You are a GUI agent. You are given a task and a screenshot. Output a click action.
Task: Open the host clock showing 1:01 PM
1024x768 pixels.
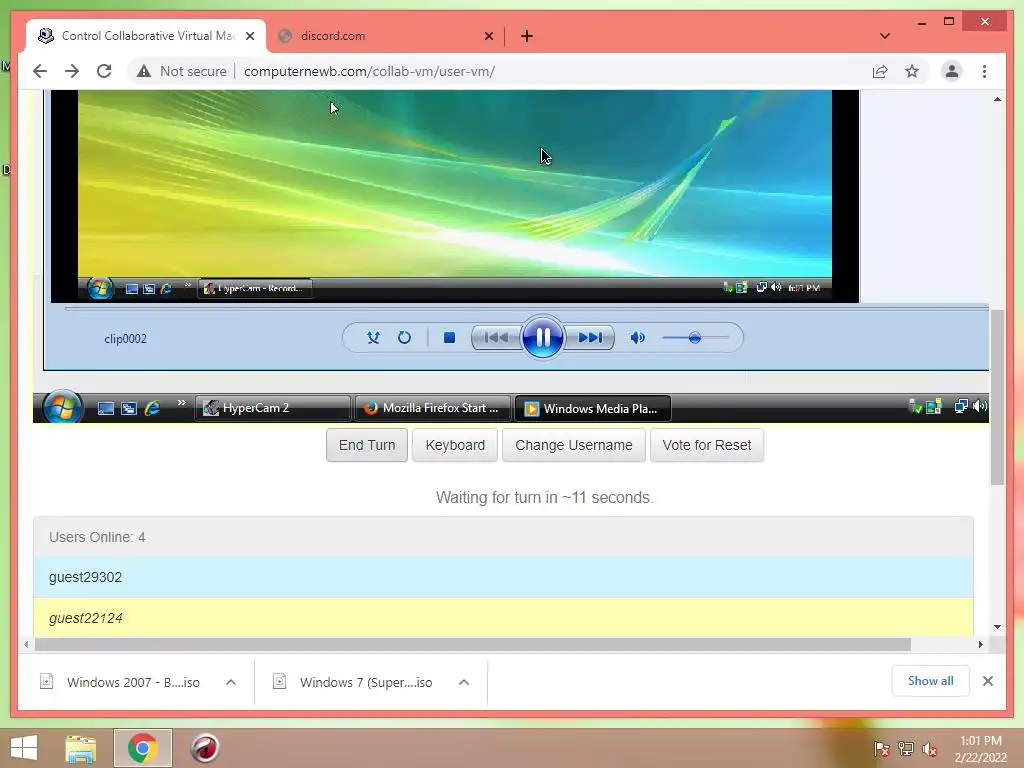click(980, 749)
